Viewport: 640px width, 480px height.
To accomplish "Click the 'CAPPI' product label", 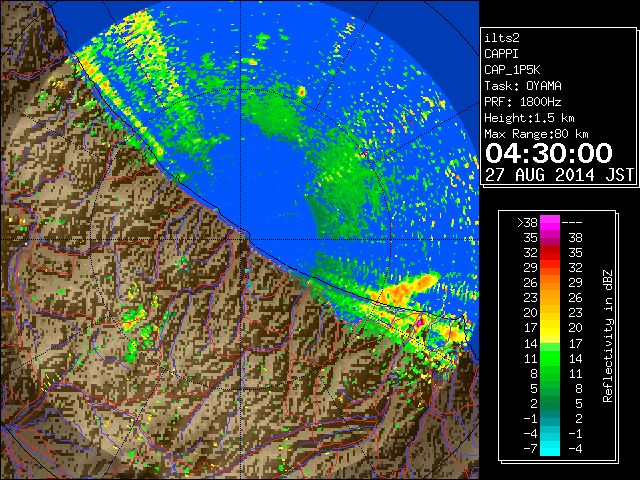I will tap(501, 54).
